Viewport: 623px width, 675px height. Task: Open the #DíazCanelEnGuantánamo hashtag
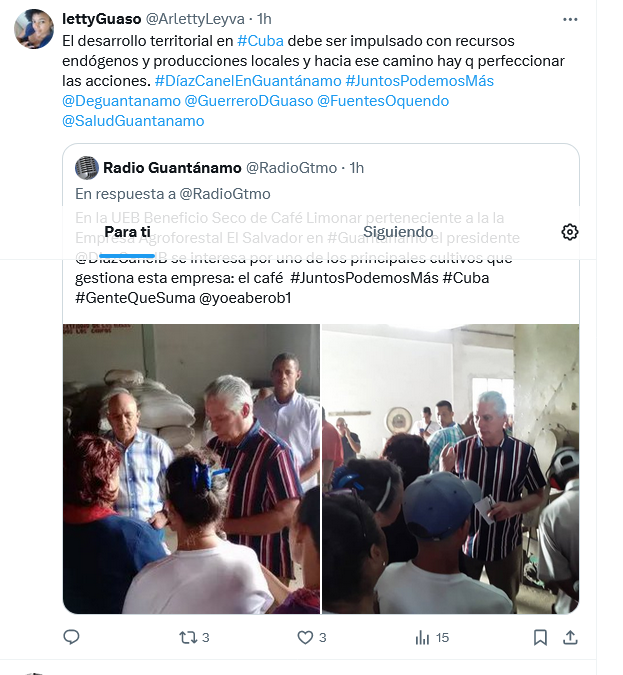[248, 81]
